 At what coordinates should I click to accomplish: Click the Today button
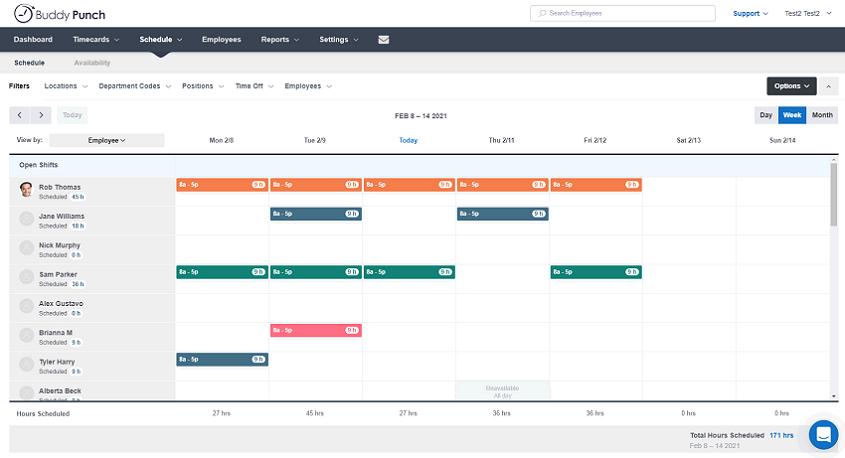coord(72,115)
